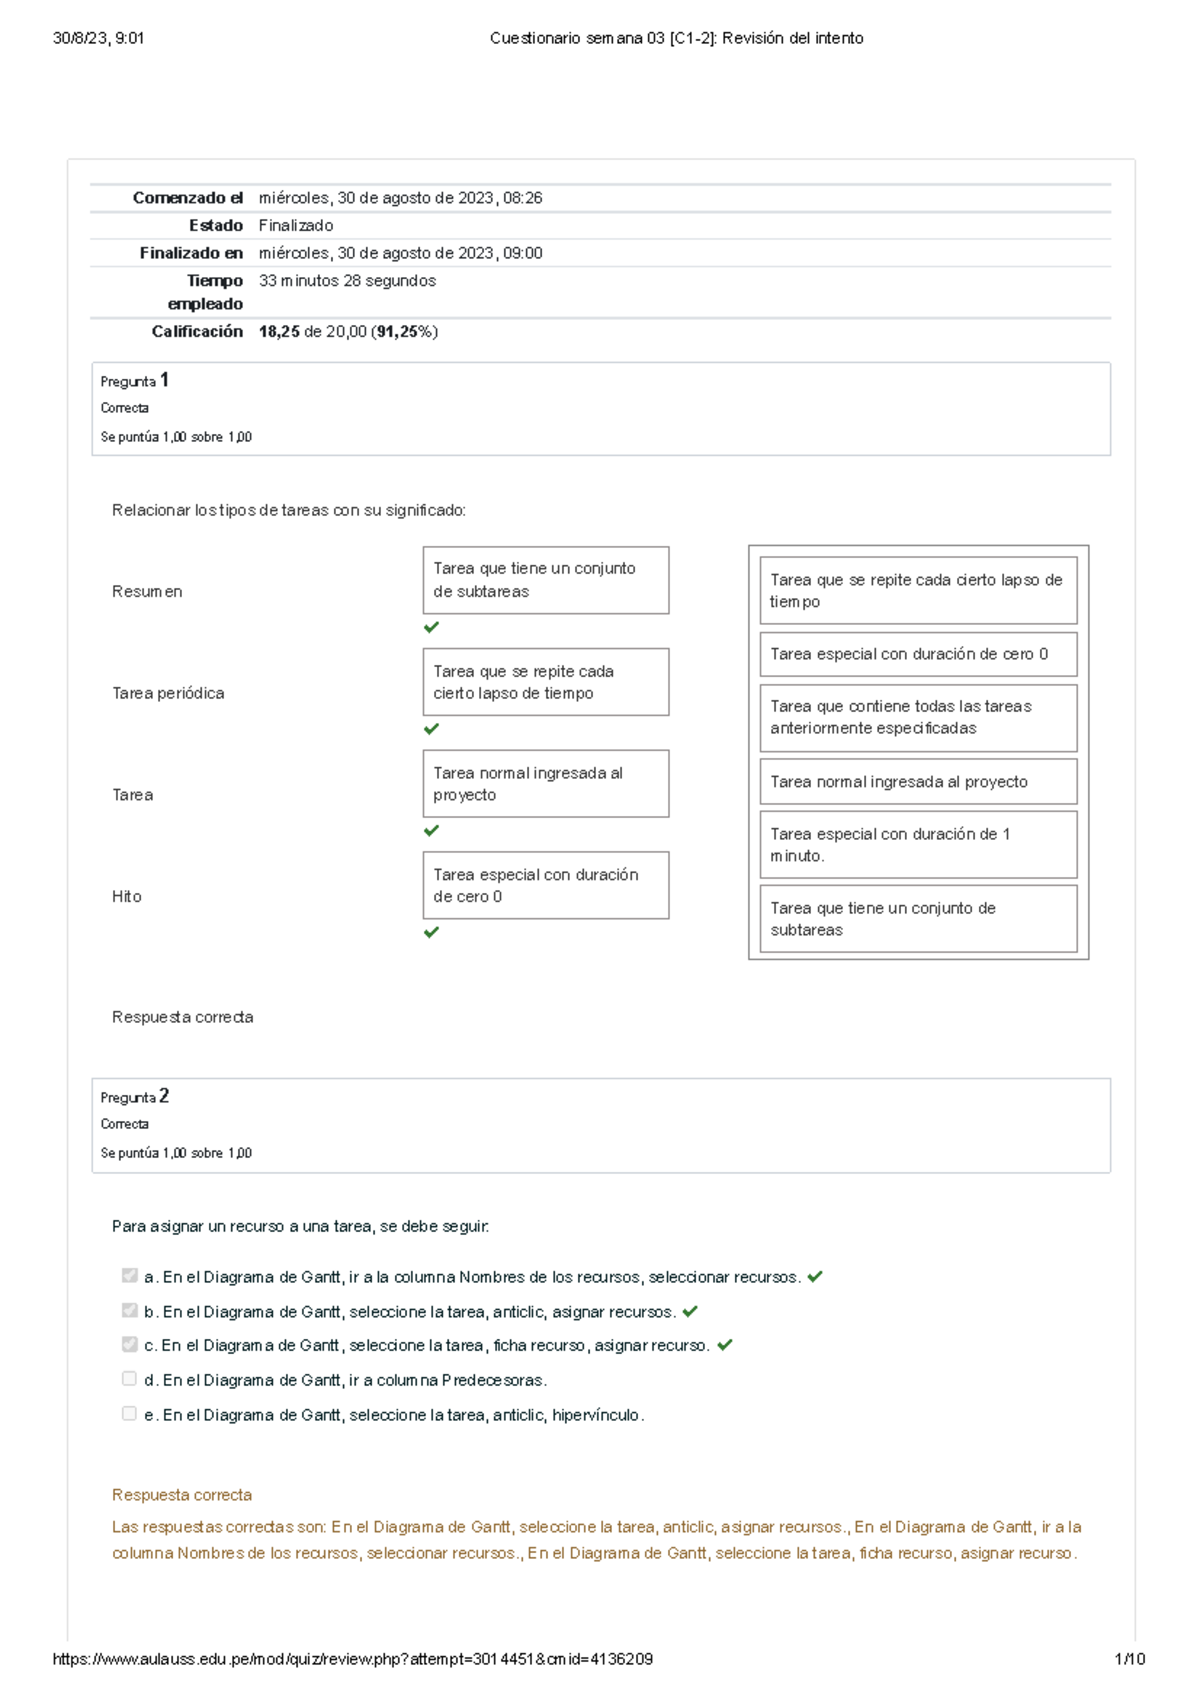1200x1698 pixels.
Task: Click checkmark icon beside option b
Action: point(690,1311)
